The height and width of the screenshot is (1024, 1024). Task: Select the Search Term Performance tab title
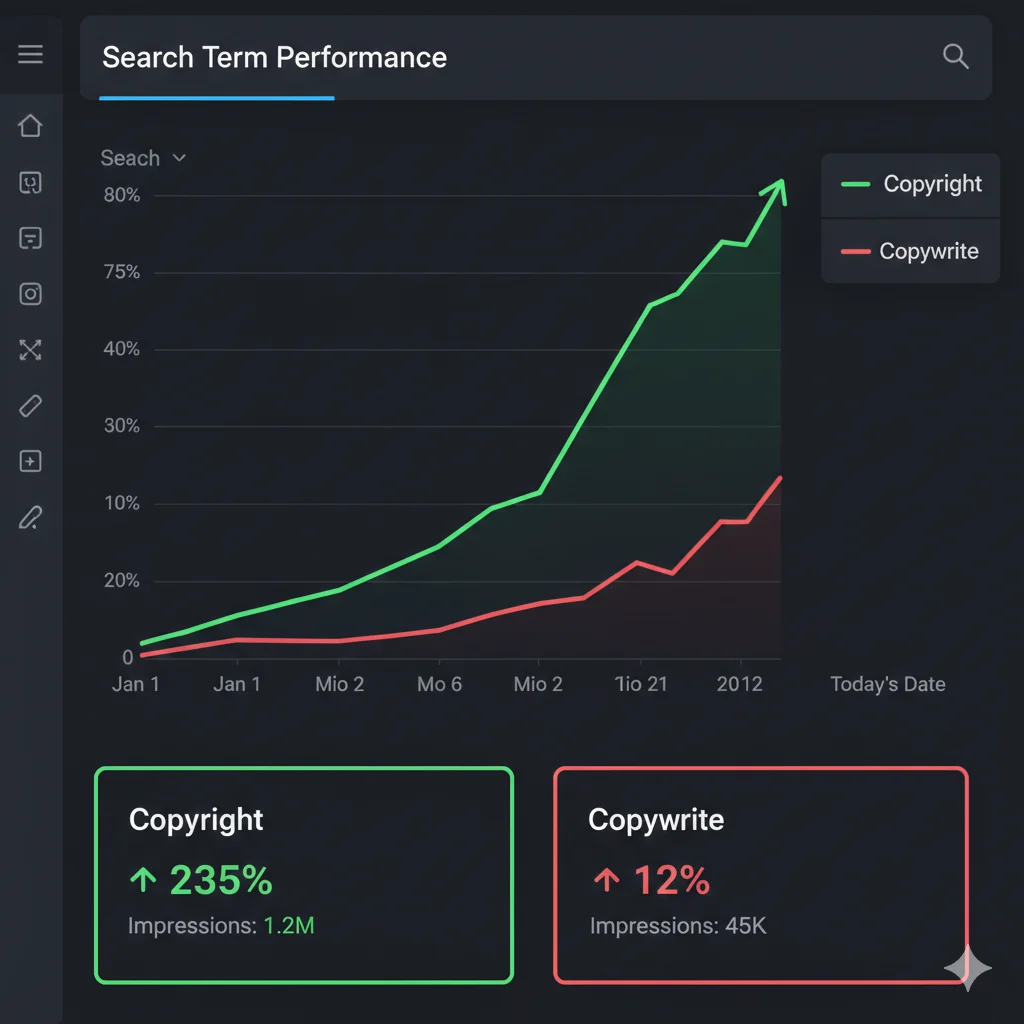274,57
